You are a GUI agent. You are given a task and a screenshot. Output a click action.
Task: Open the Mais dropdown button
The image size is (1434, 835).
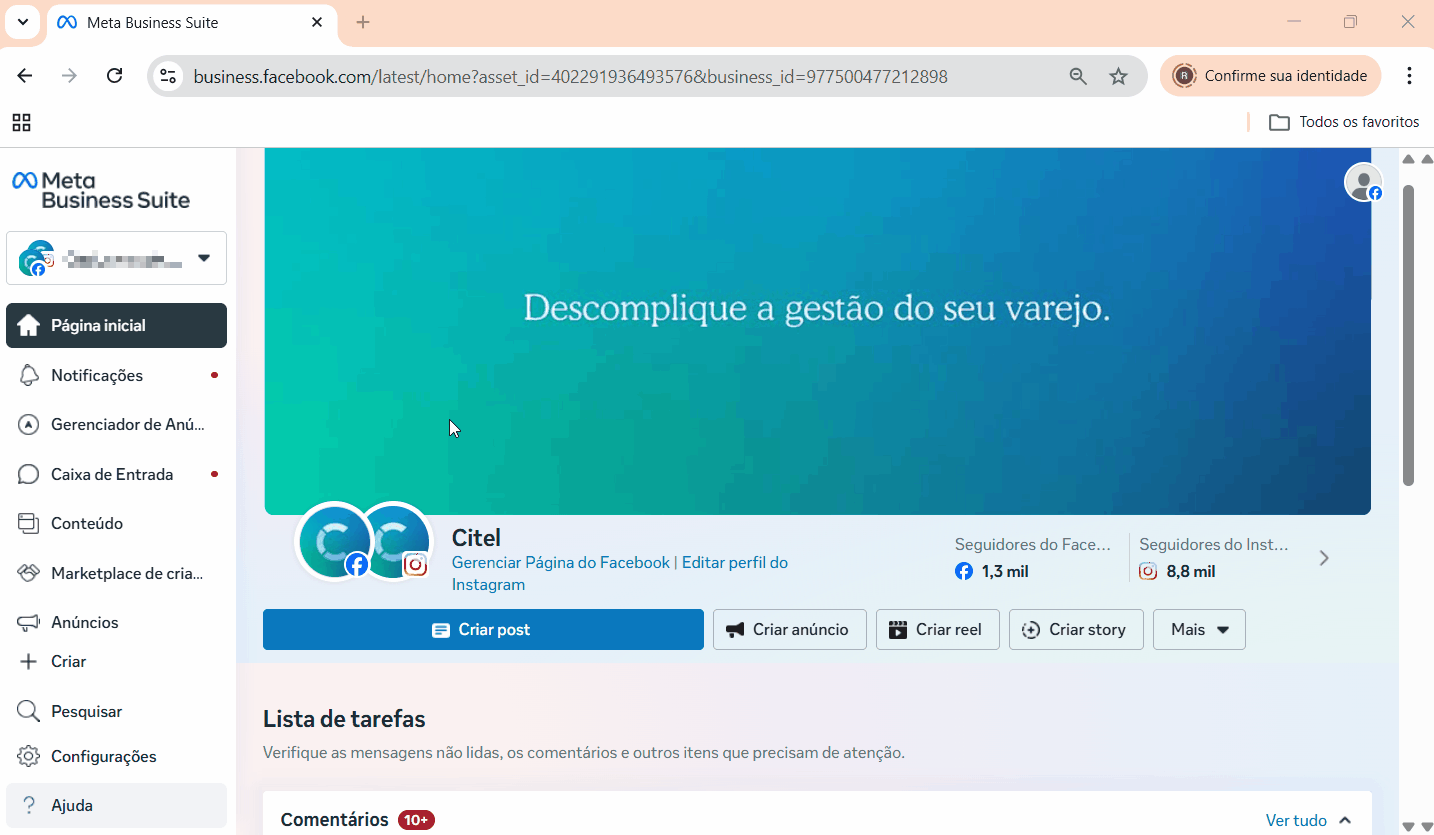(1198, 630)
